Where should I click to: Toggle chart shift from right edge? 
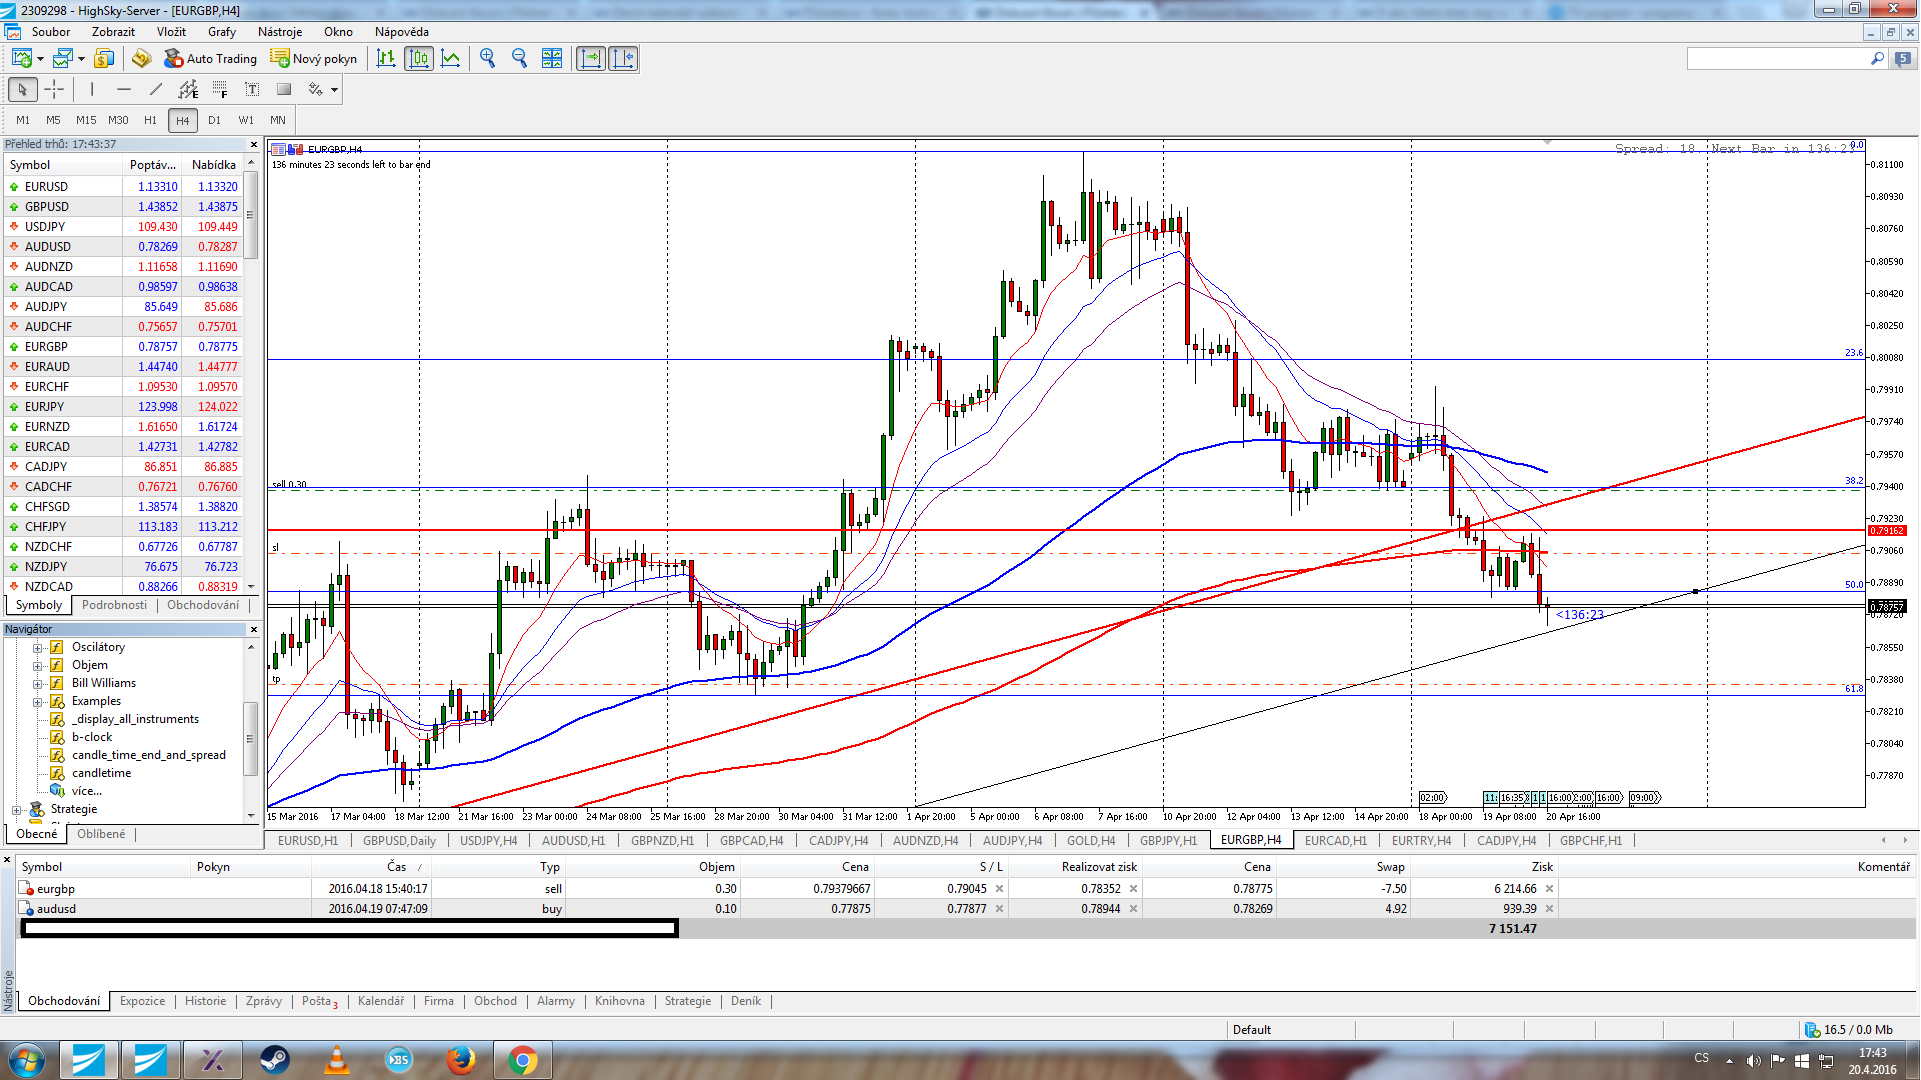coord(623,59)
